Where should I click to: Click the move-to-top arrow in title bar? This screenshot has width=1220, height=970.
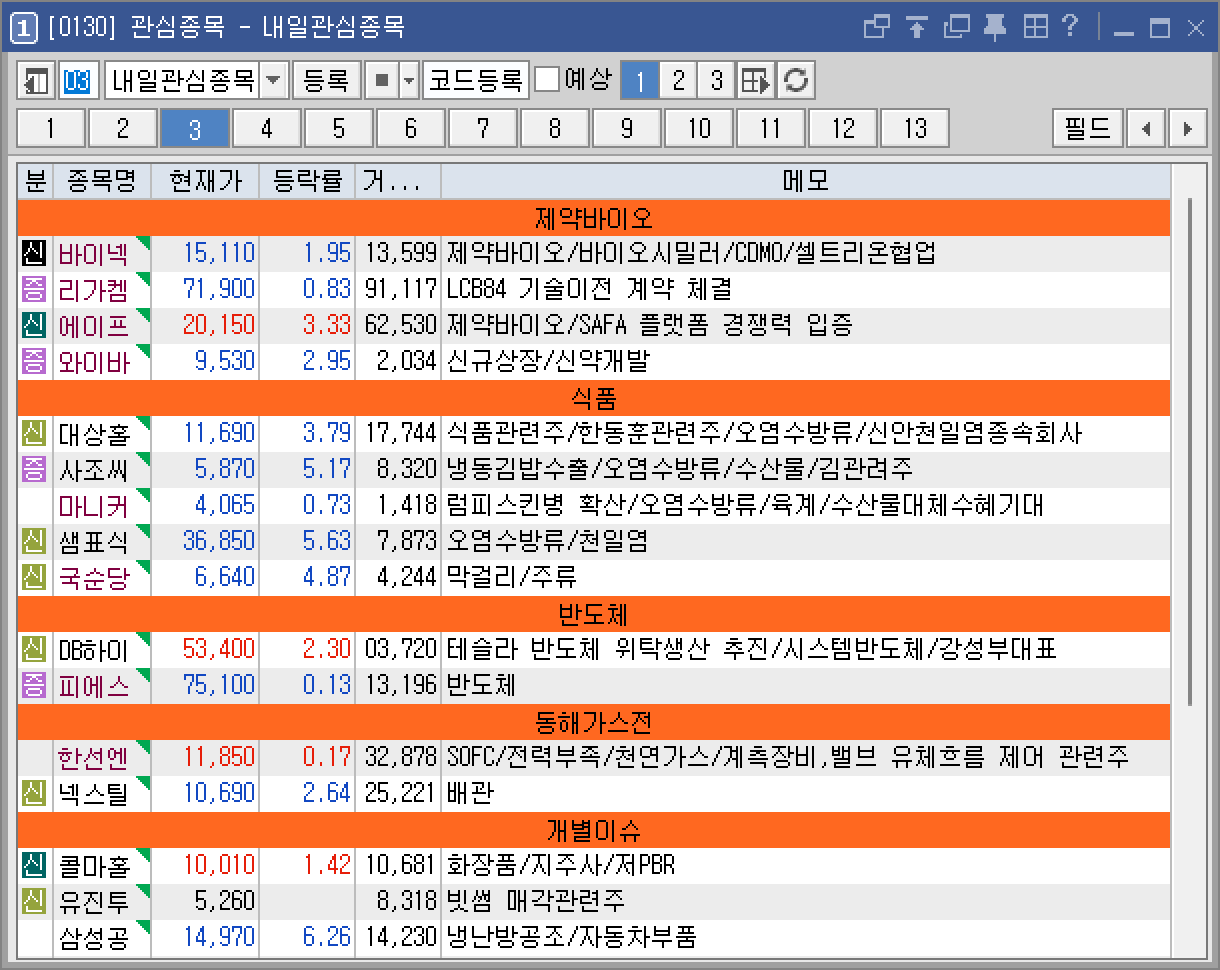click(917, 27)
